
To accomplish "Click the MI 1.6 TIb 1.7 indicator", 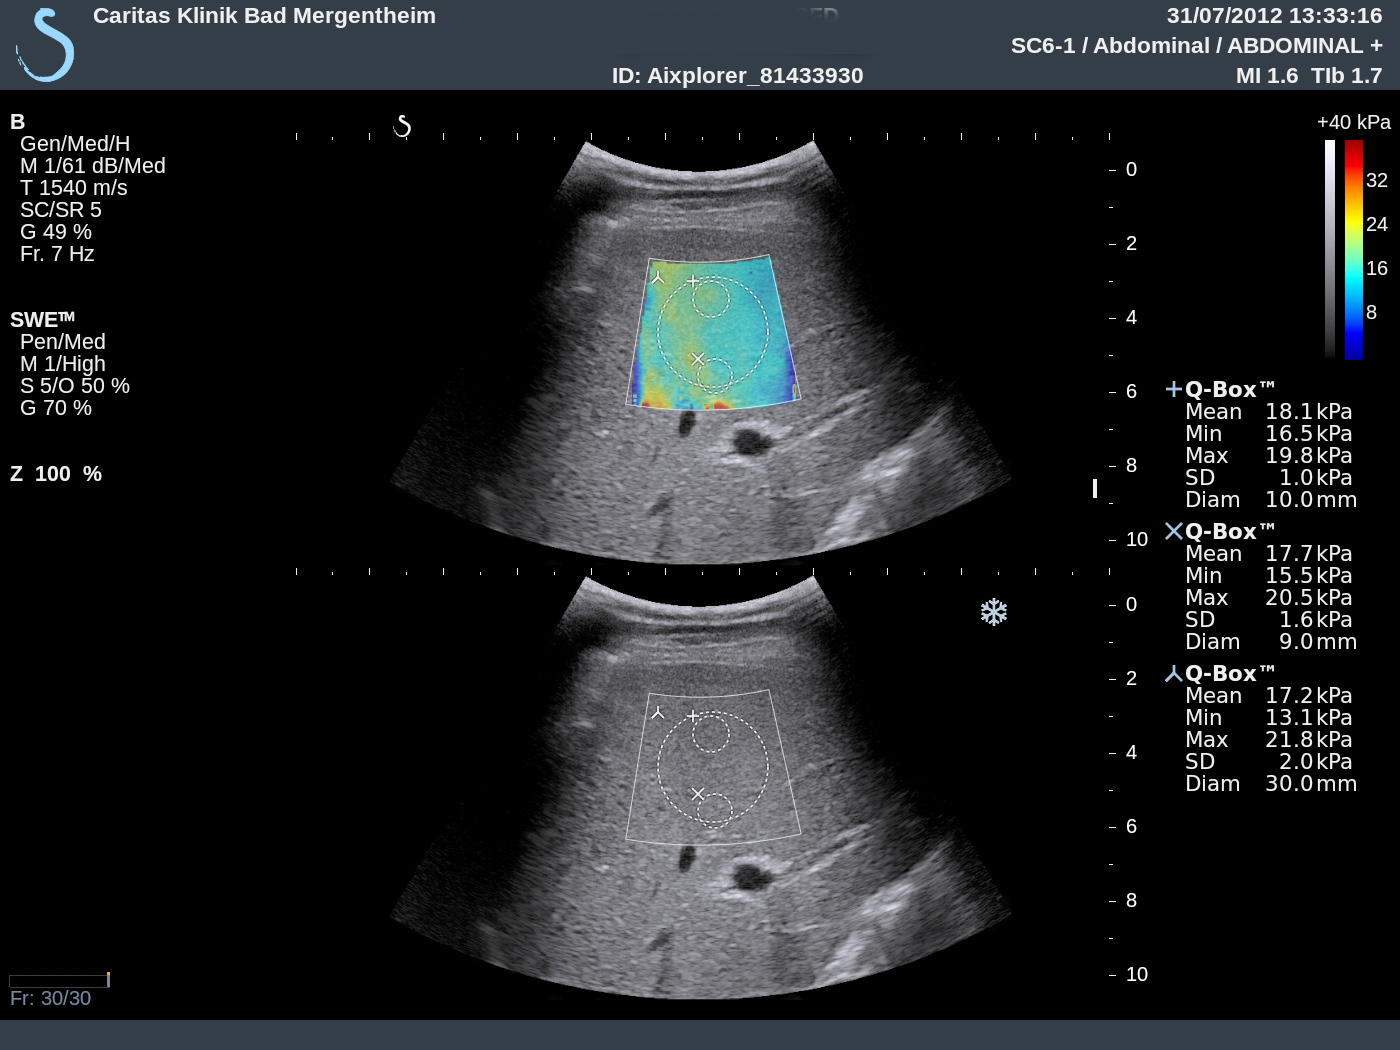I will 1308,76.
